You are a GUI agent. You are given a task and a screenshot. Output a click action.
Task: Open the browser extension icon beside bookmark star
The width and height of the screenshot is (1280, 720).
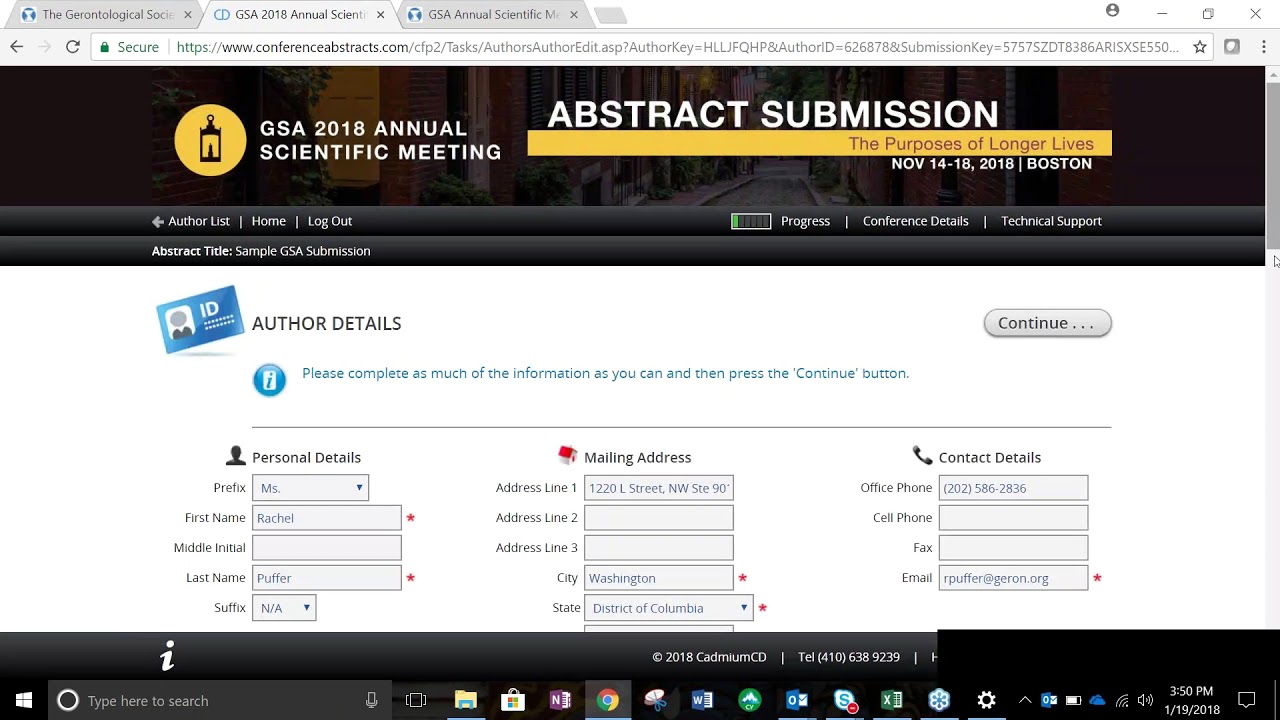pyautogui.click(x=1232, y=47)
